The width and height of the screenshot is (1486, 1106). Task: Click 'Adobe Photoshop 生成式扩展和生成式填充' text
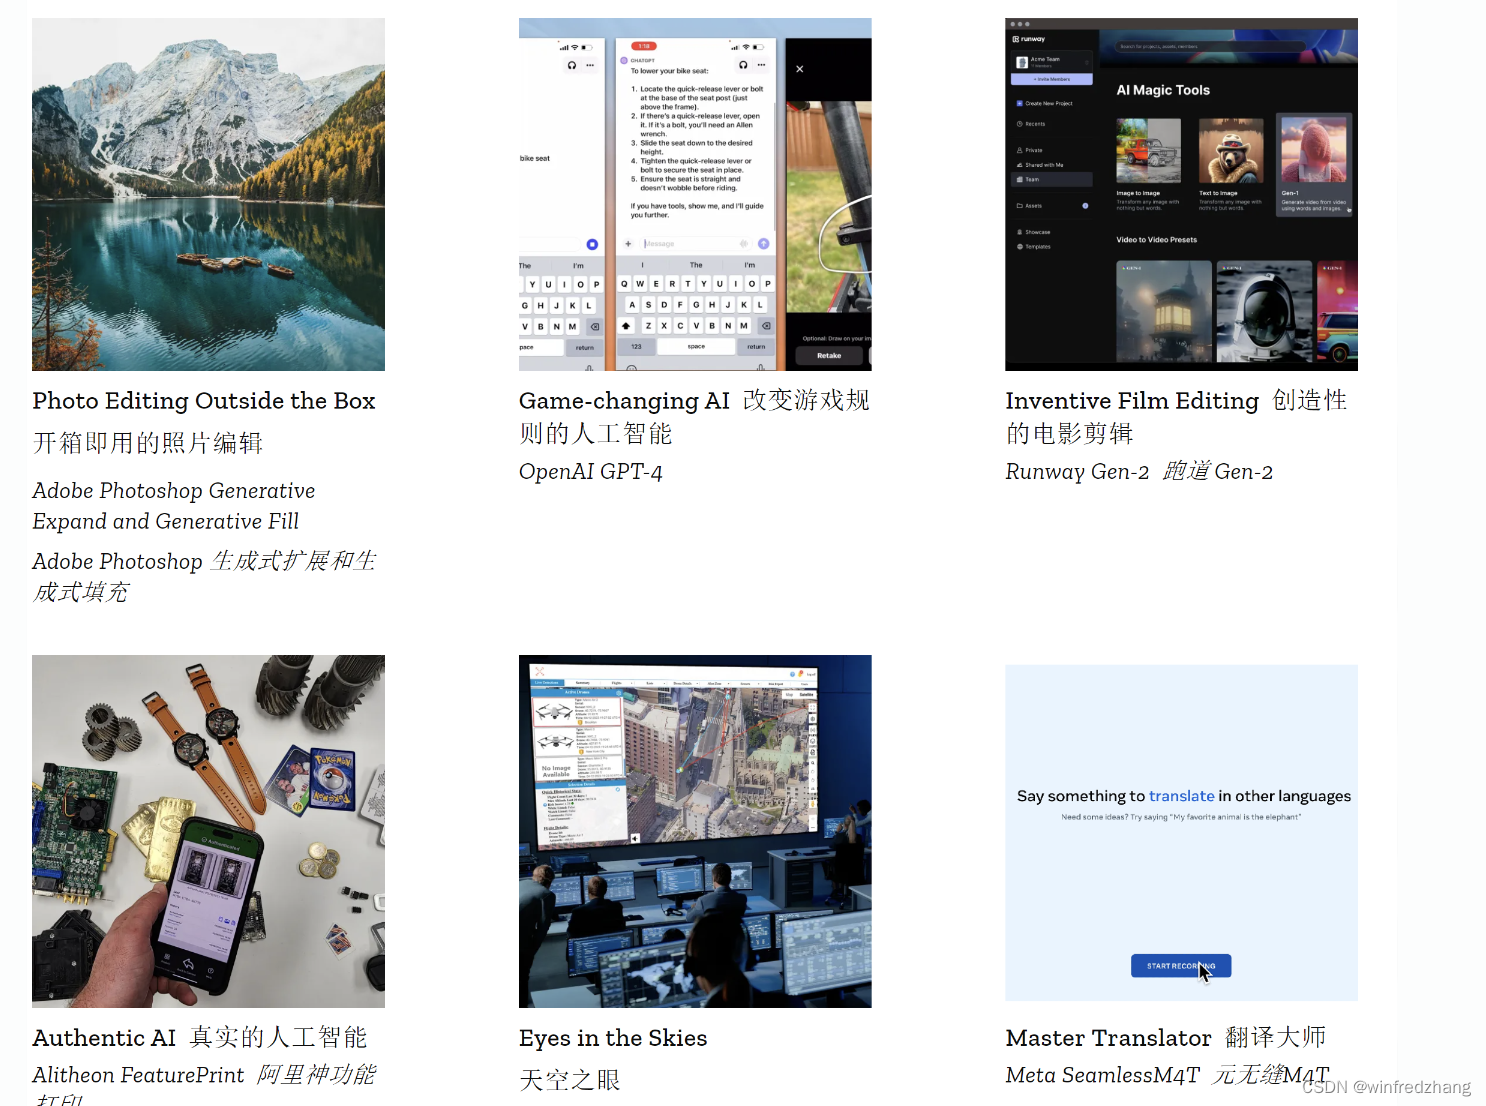pyautogui.click(x=204, y=577)
